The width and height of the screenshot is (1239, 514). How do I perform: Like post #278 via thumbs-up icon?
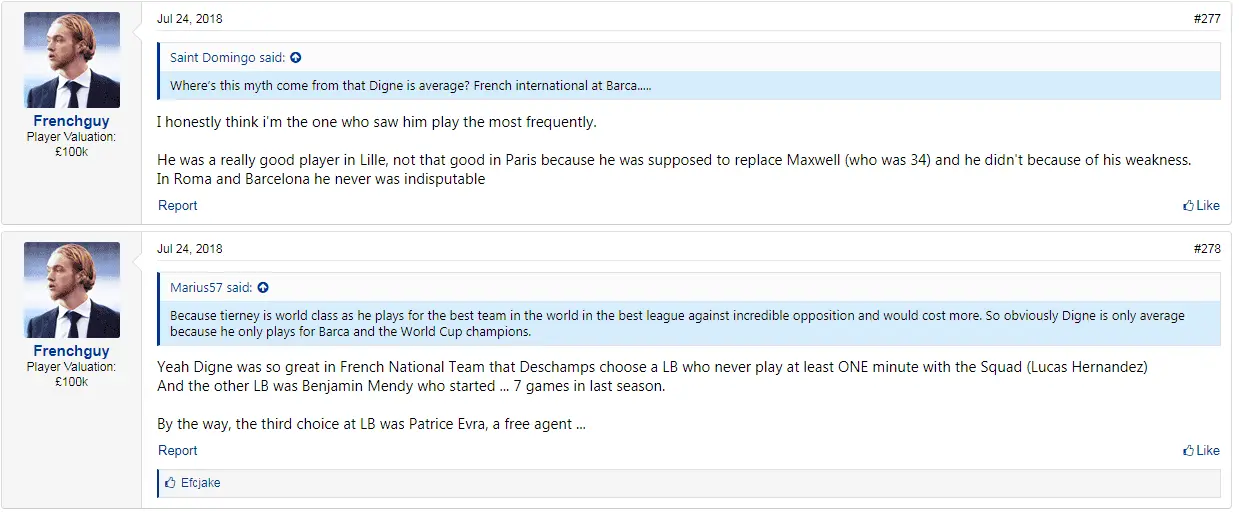click(1188, 451)
